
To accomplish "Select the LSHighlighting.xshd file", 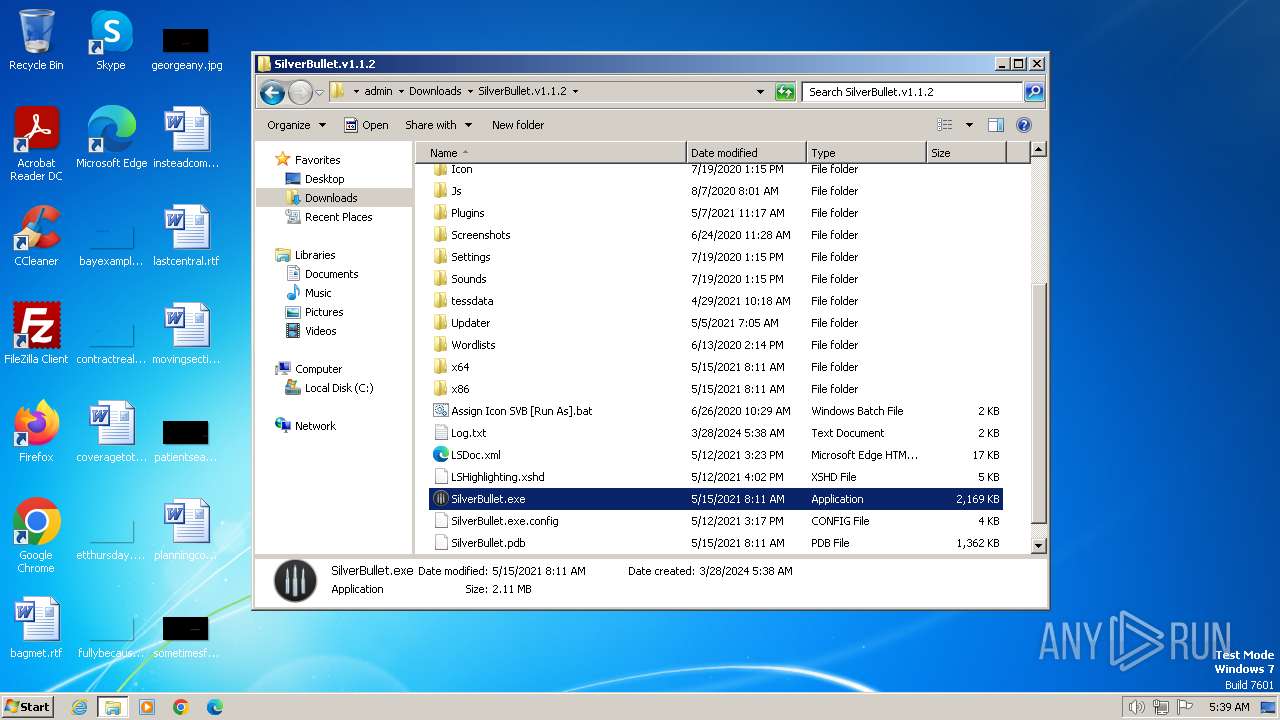I will click(x=716, y=477).
